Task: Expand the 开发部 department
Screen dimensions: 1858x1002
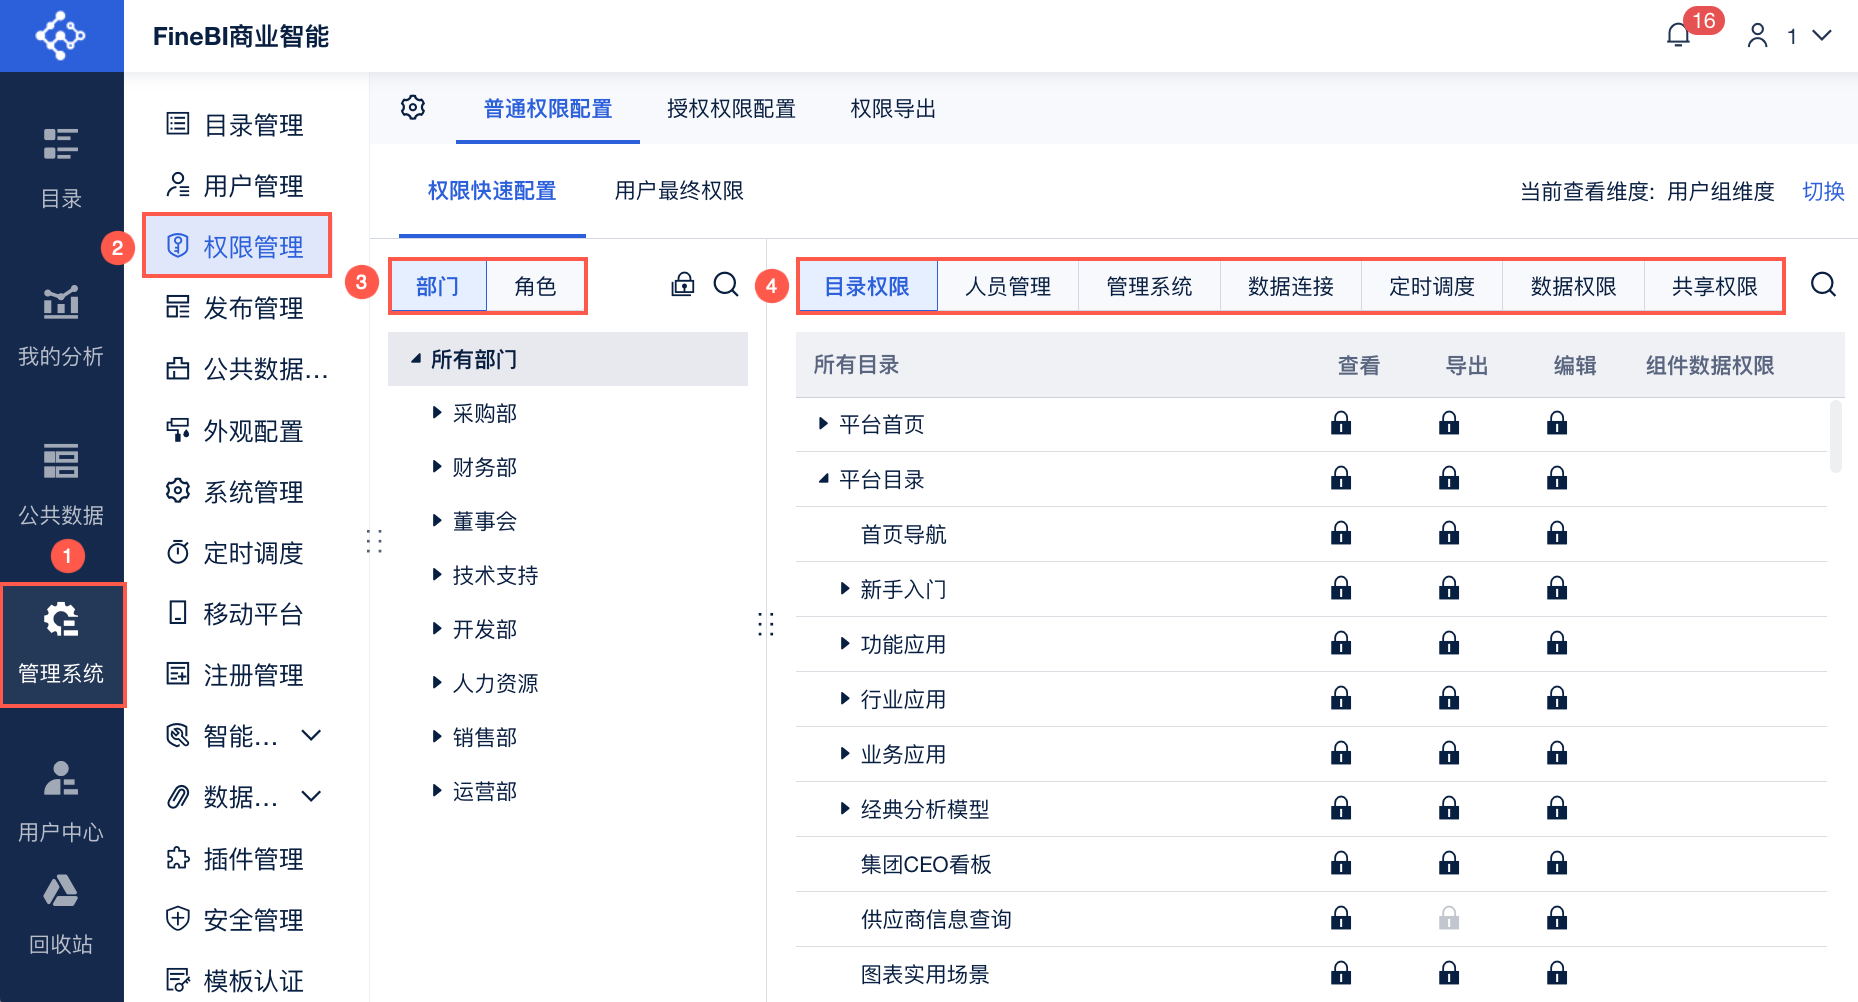Action: (x=437, y=628)
